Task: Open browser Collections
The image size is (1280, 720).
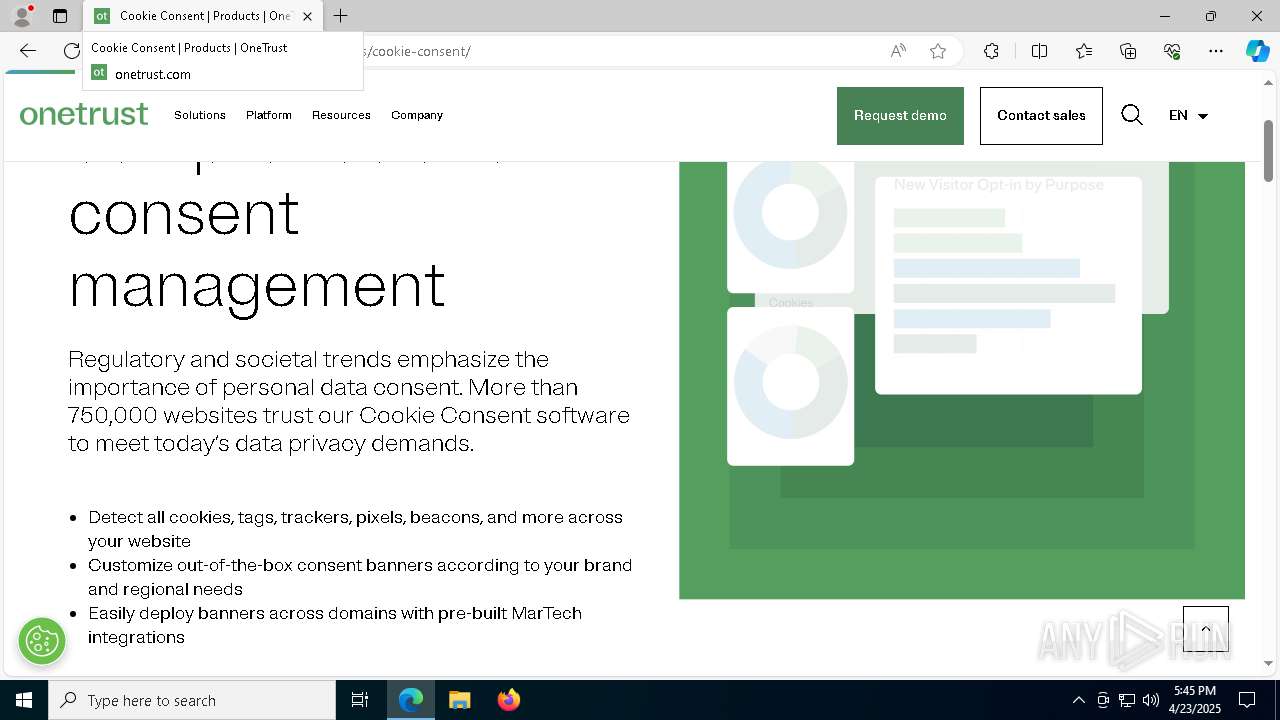Action: click(1128, 51)
